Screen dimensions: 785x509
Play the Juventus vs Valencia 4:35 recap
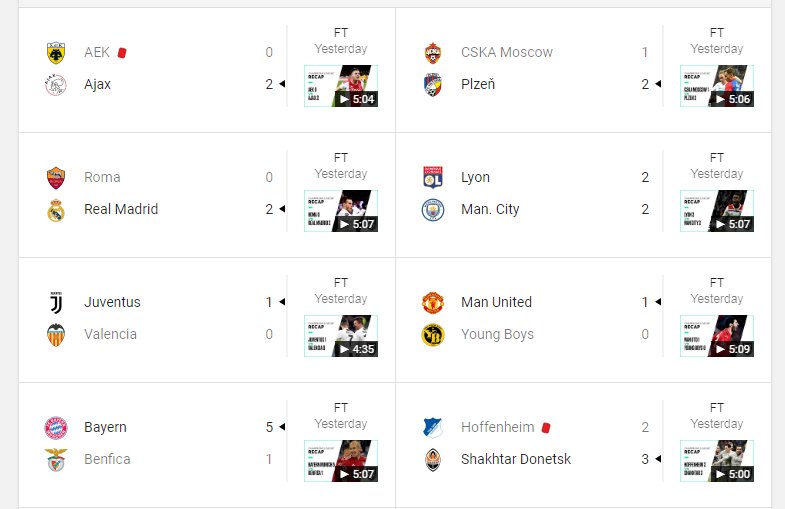(x=341, y=336)
